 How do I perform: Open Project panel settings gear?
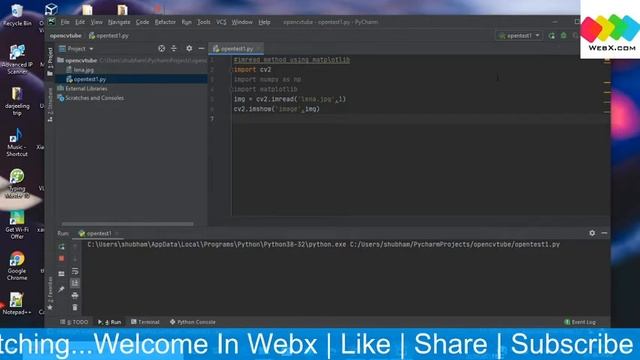pos(189,49)
